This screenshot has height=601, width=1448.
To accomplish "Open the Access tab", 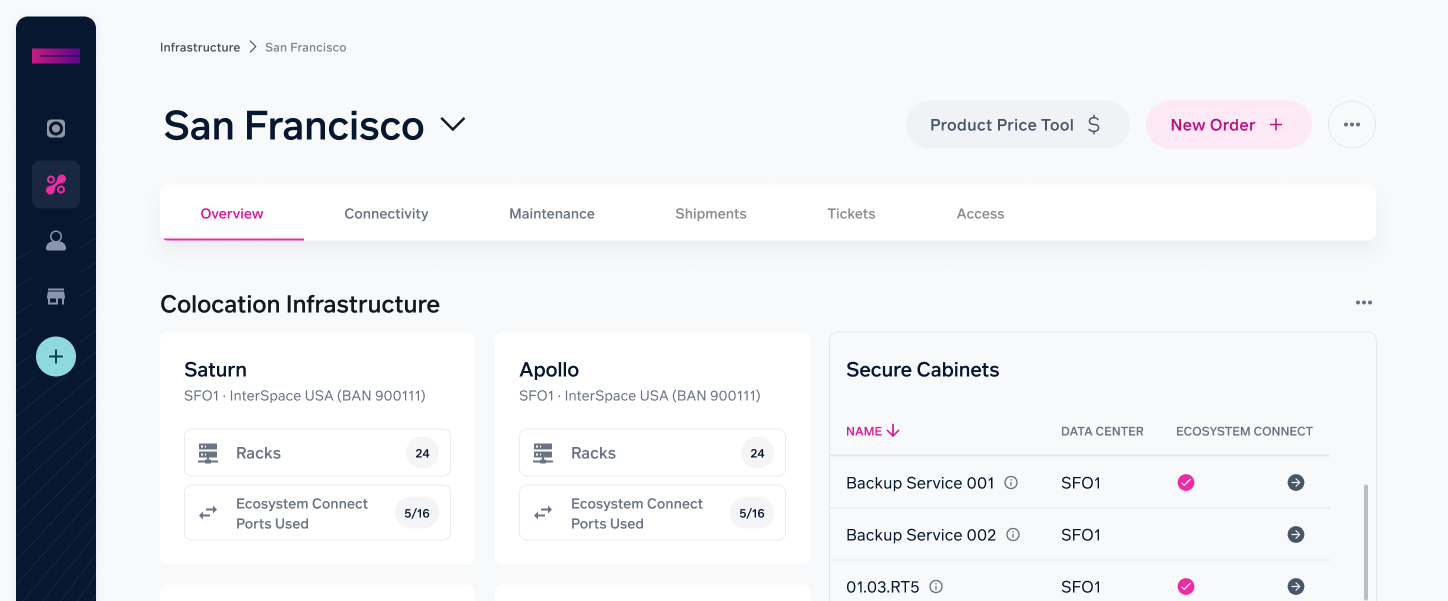I will 980,214.
